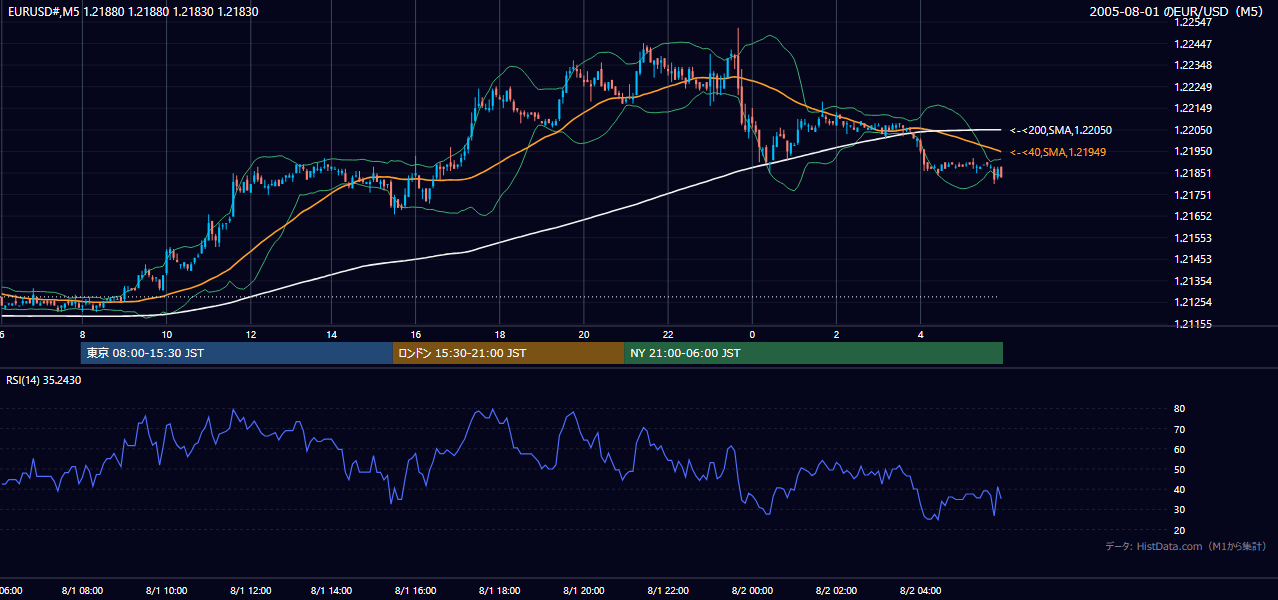Click price level 1.22547 on the axis
The width and height of the screenshot is (1278, 600).
[1194, 22]
